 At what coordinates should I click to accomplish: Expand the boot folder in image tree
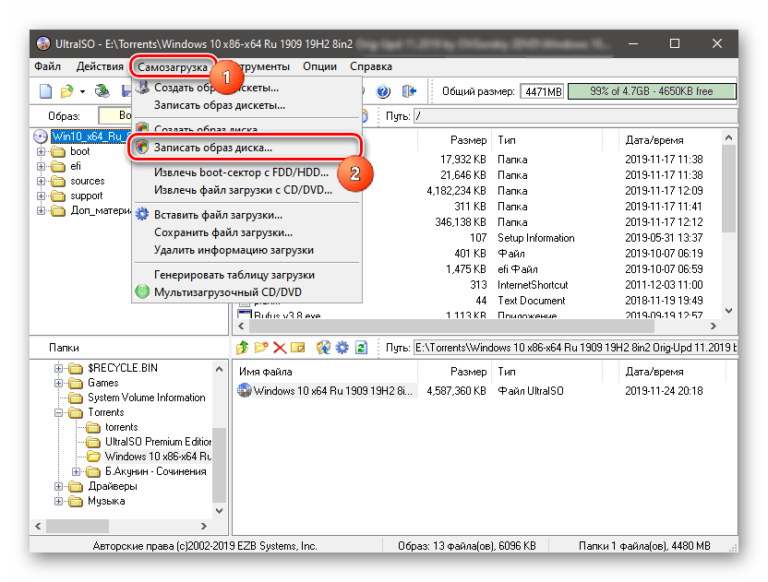(x=42, y=152)
